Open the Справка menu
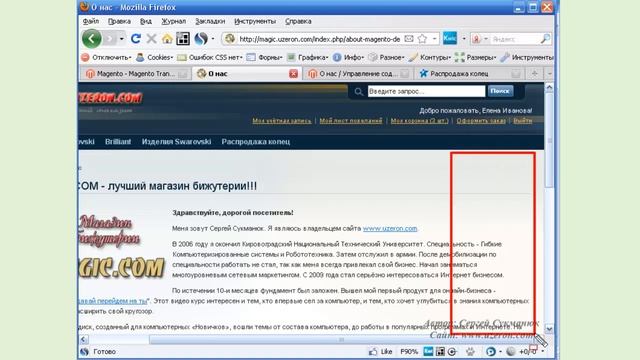The image size is (640, 360). click(x=298, y=21)
